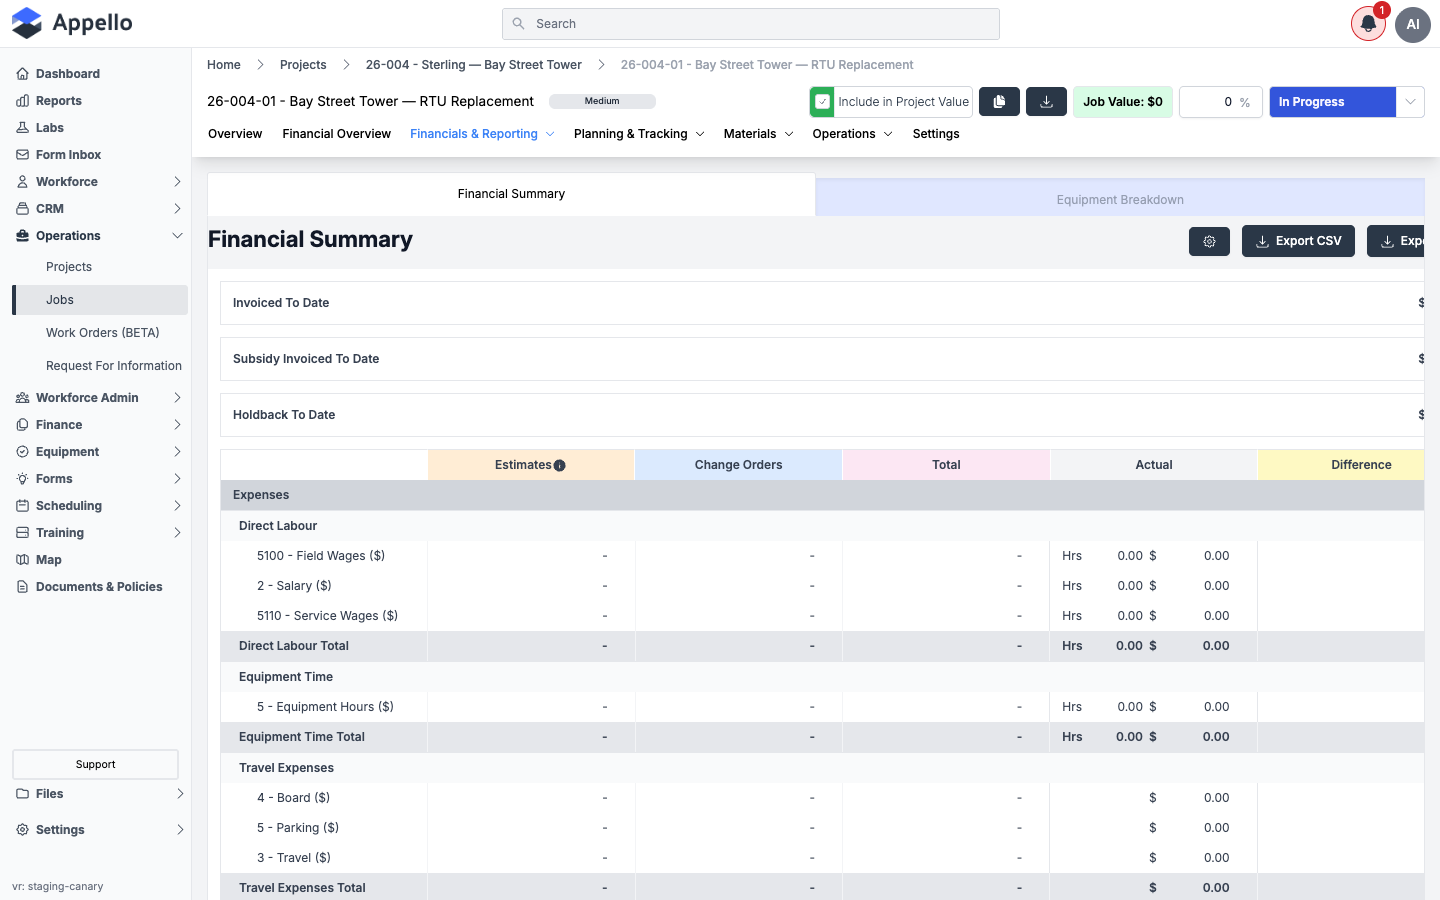Select the Financial Summary tab

pyautogui.click(x=511, y=194)
